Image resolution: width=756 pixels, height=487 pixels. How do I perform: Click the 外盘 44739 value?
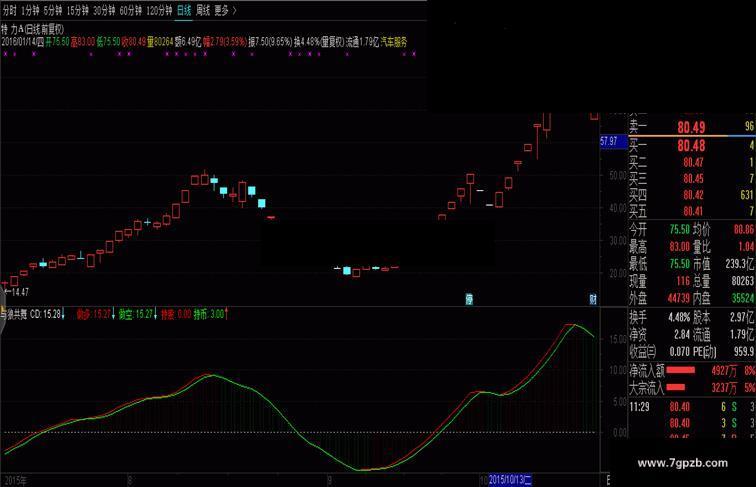click(679, 298)
